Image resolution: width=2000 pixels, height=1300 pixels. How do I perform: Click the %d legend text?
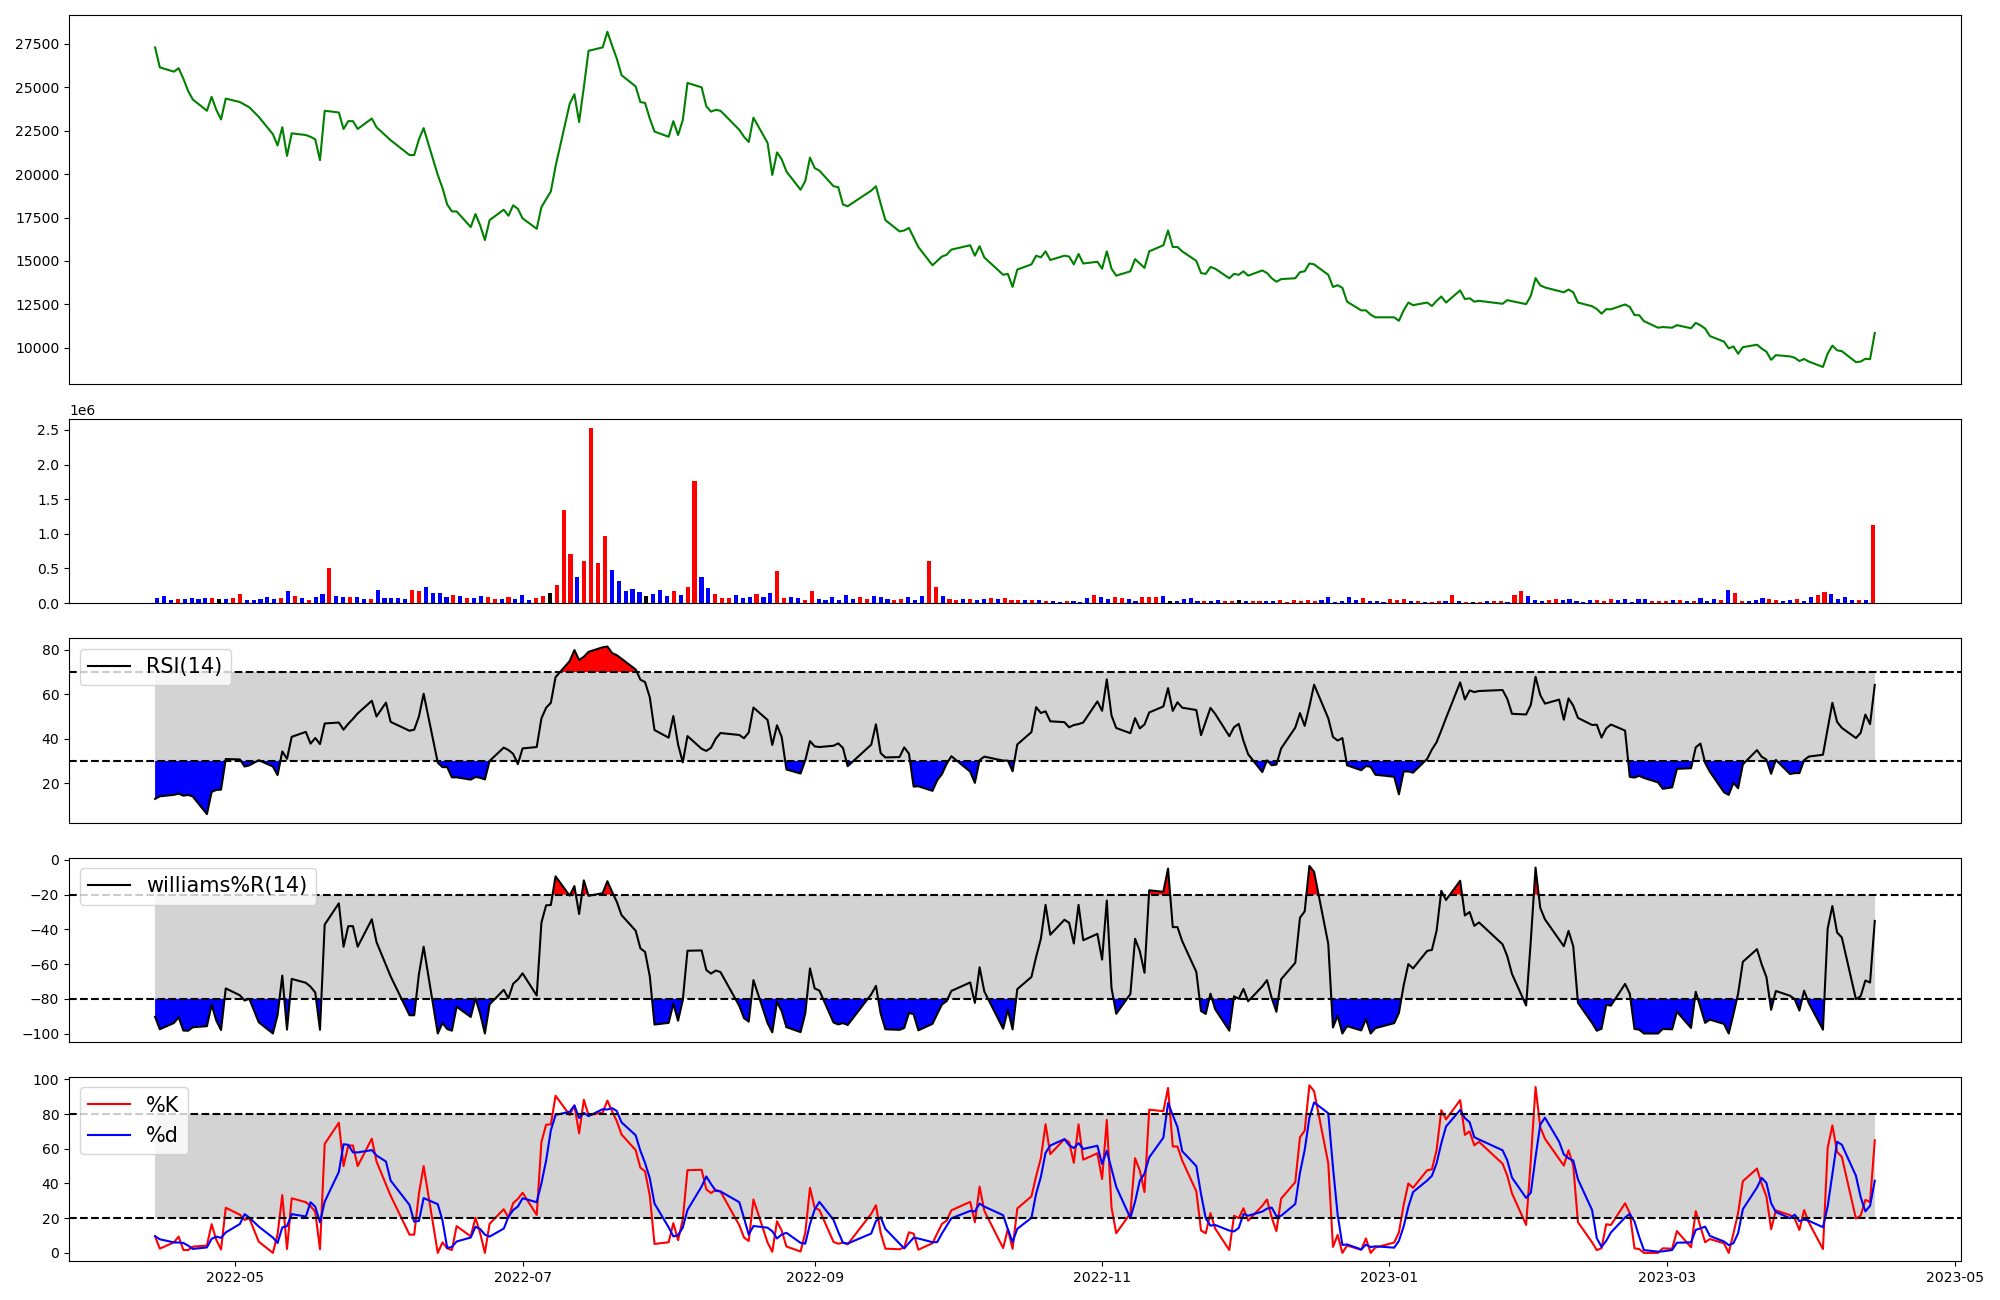point(162,1135)
